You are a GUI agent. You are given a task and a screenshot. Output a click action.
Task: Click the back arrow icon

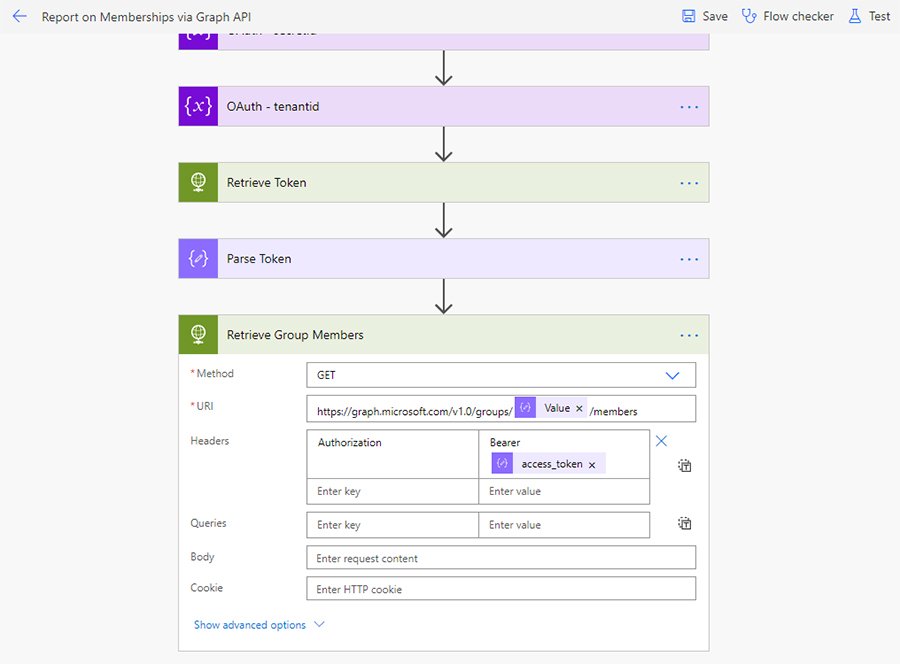(19, 16)
